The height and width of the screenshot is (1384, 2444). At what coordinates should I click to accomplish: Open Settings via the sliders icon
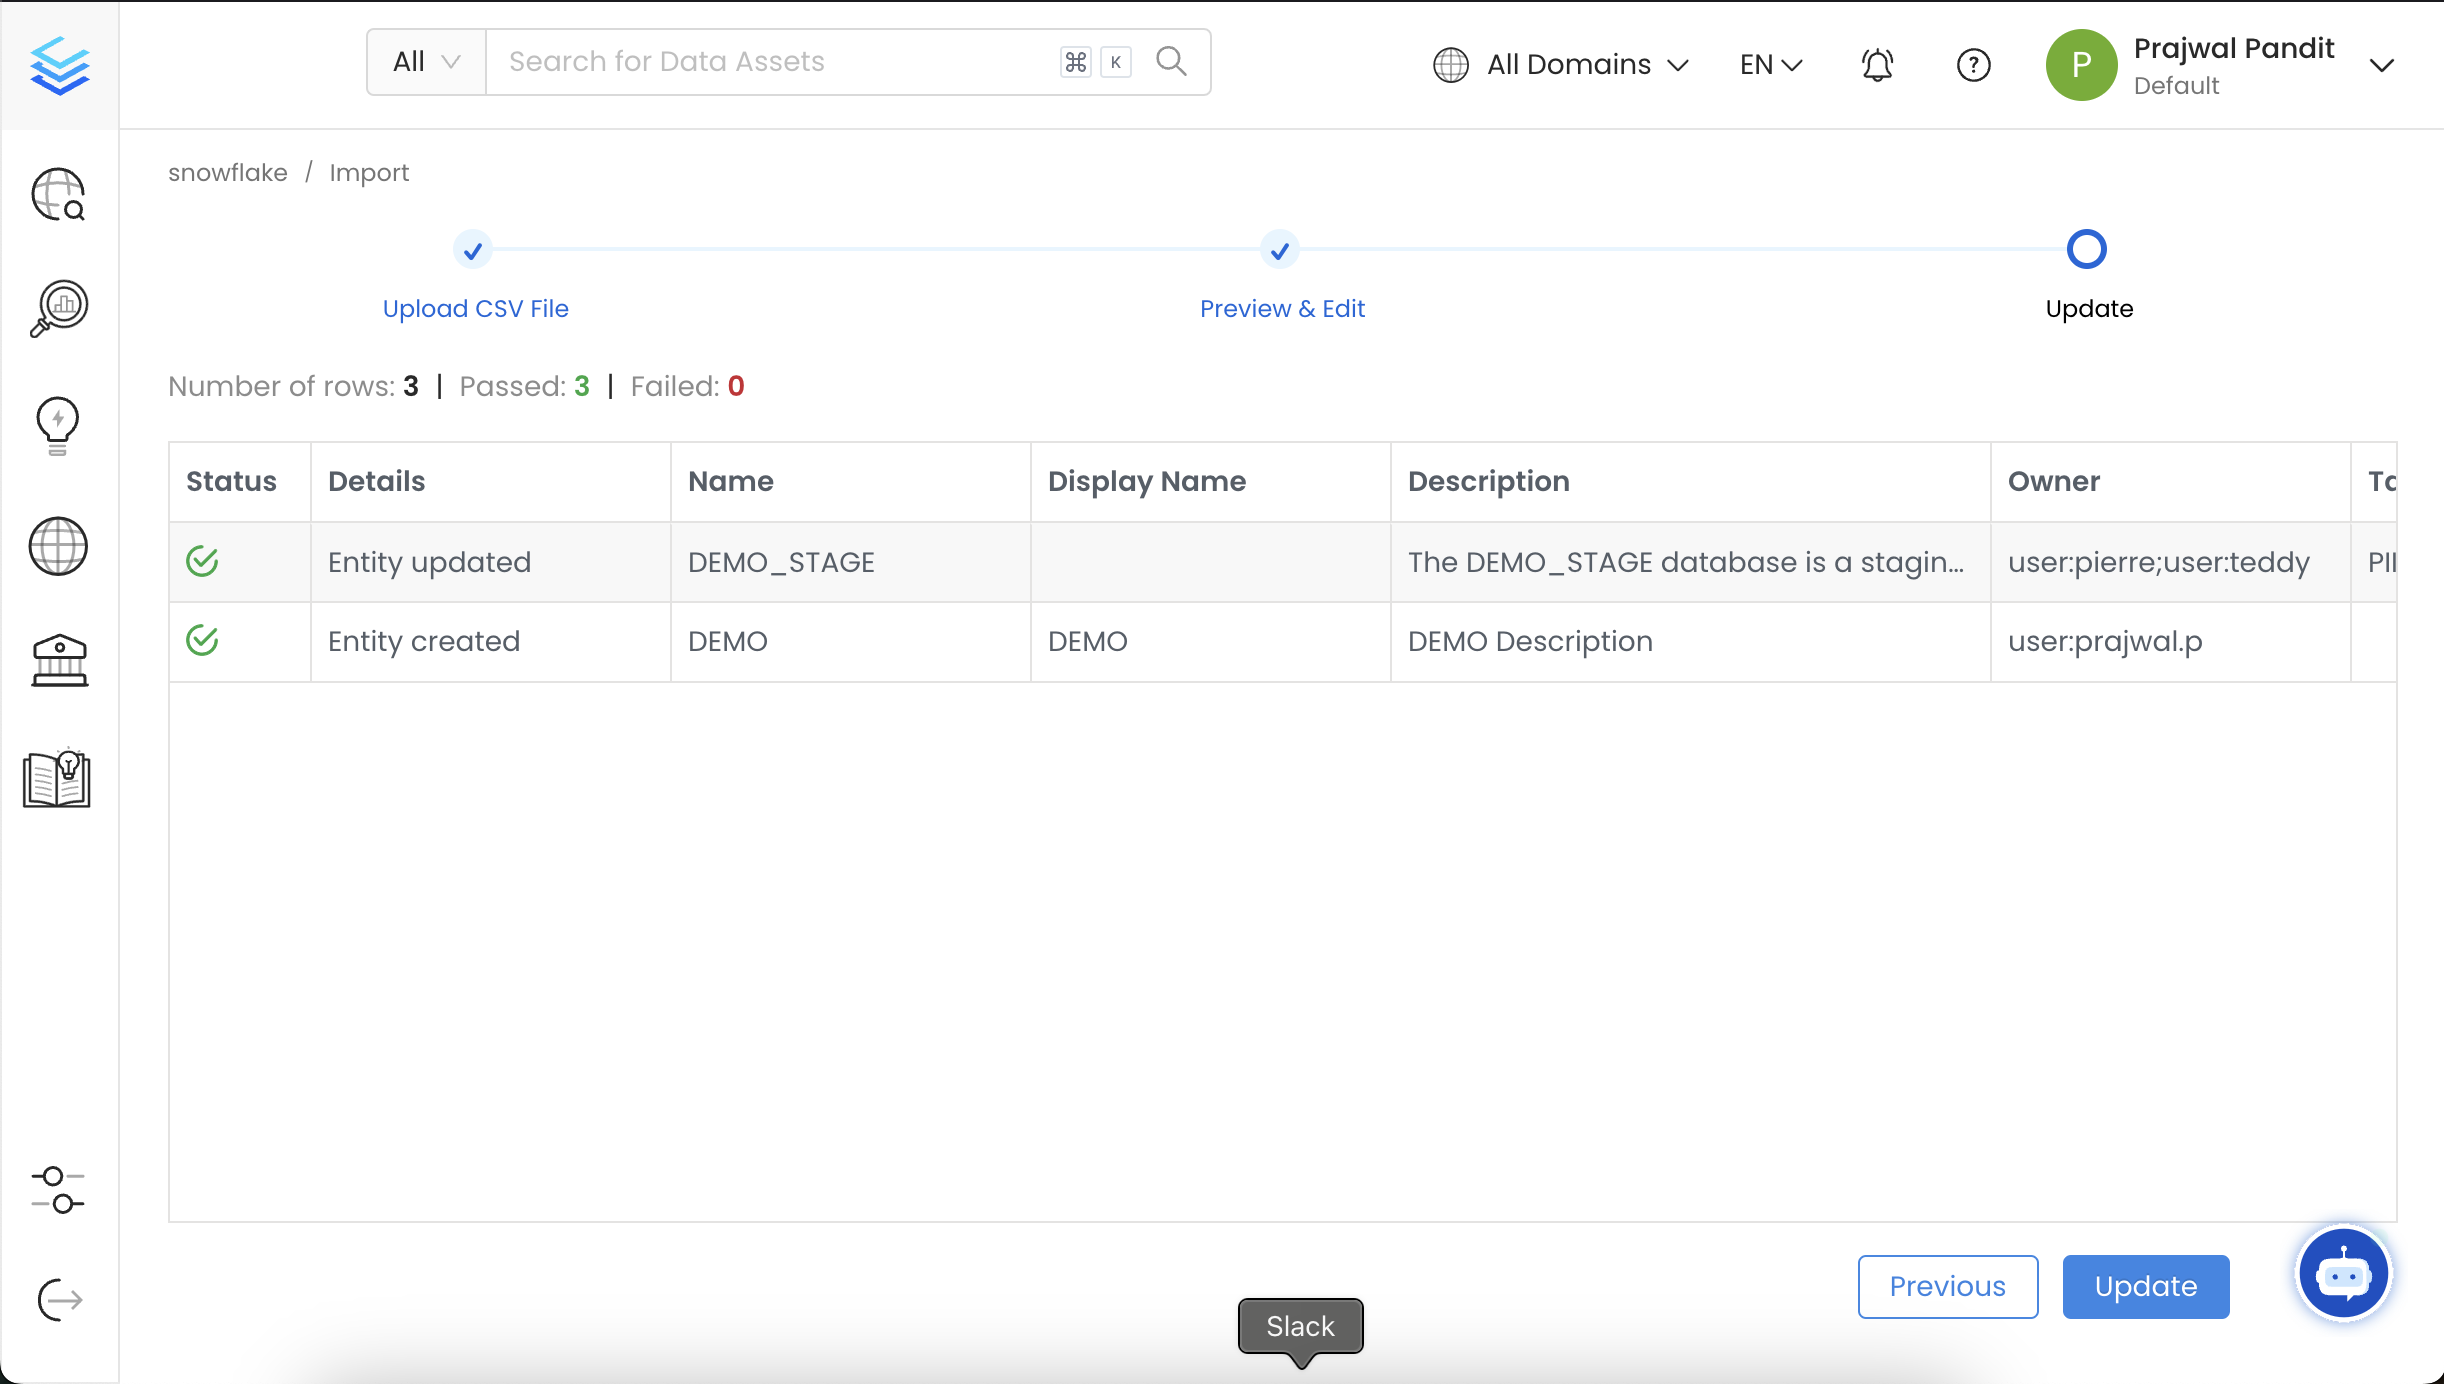(x=57, y=1192)
